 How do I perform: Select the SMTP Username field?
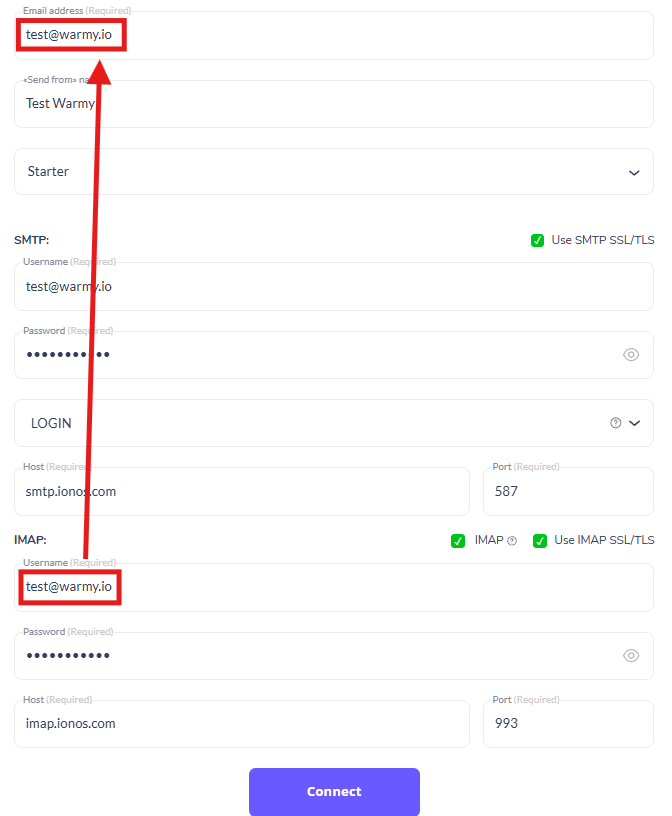[334, 287]
